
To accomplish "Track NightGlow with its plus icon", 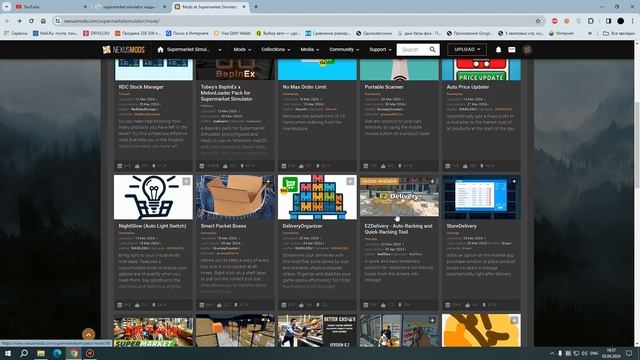I will click(x=187, y=181).
